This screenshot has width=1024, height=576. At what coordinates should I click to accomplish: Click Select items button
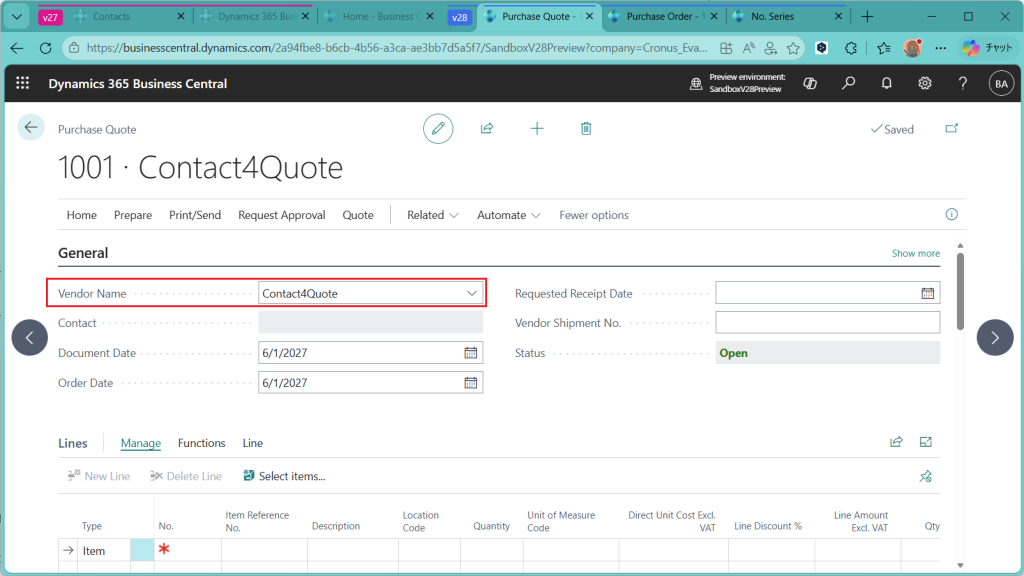pyautogui.click(x=285, y=476)
